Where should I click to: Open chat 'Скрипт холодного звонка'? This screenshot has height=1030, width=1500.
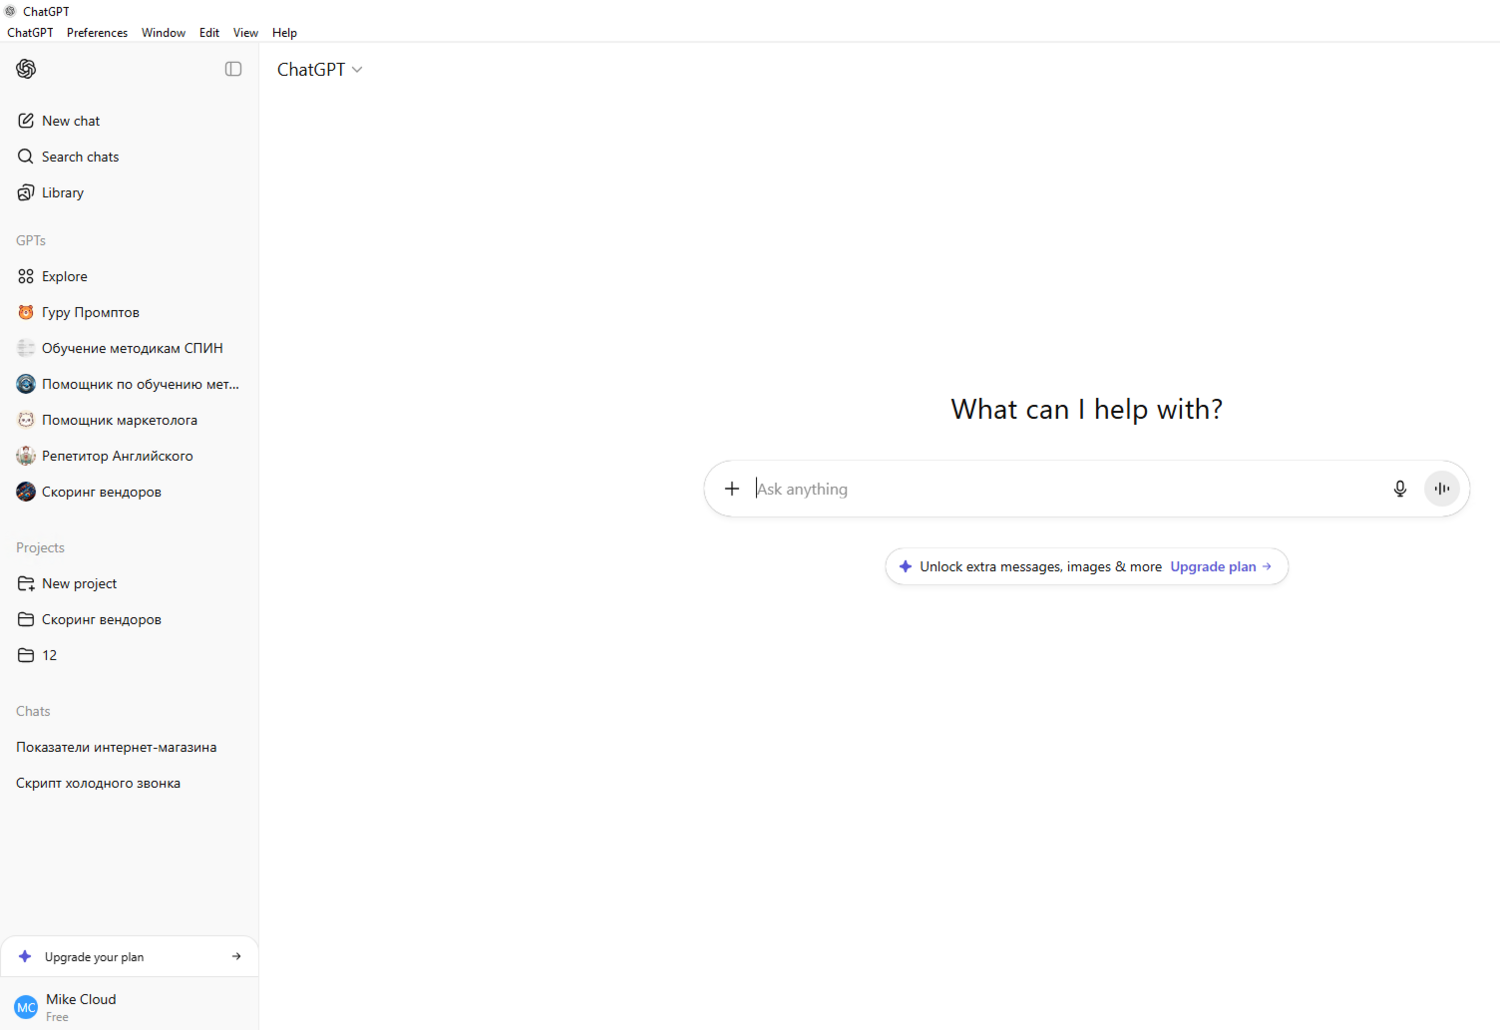[97, 782]
